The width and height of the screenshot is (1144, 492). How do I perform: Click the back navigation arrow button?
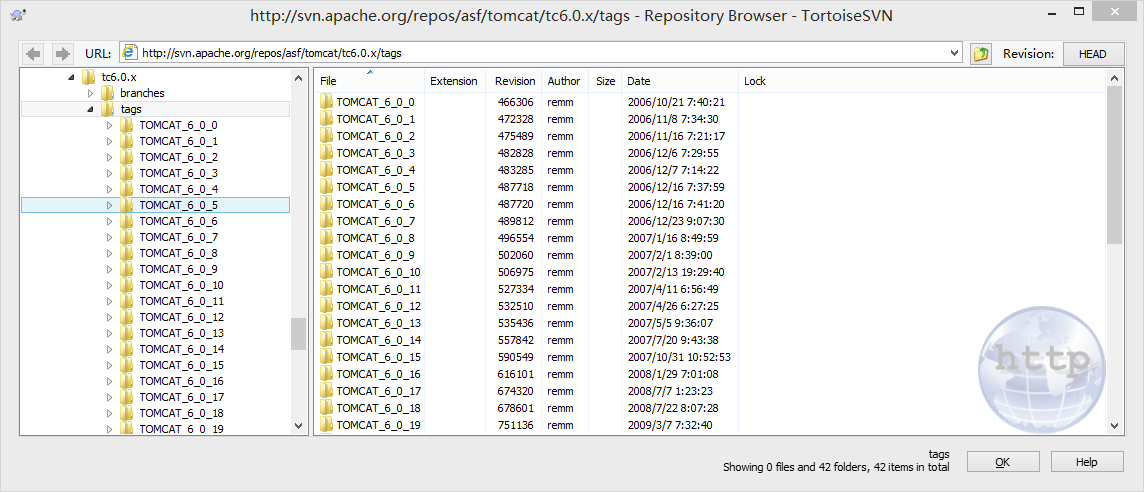pyautogui.click(x=34, y=53)
